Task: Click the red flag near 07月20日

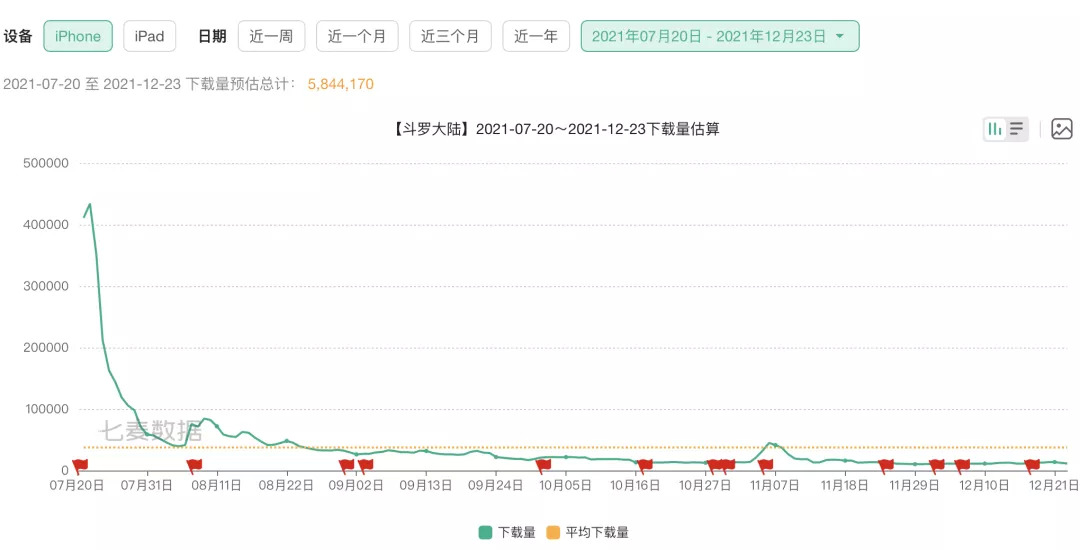Action: [80, 464]
